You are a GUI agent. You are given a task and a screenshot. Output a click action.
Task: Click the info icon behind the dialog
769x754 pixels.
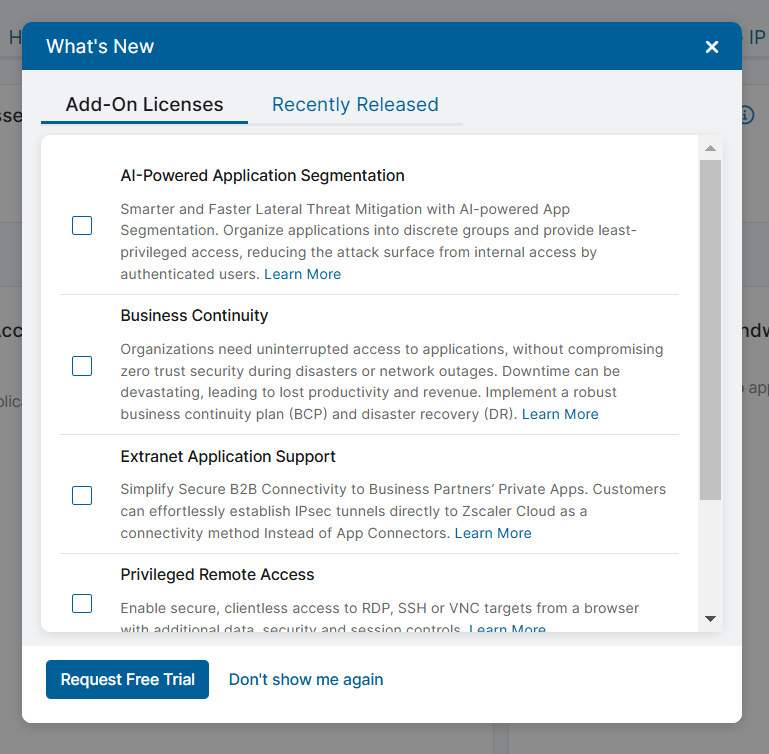coord(747,115)
